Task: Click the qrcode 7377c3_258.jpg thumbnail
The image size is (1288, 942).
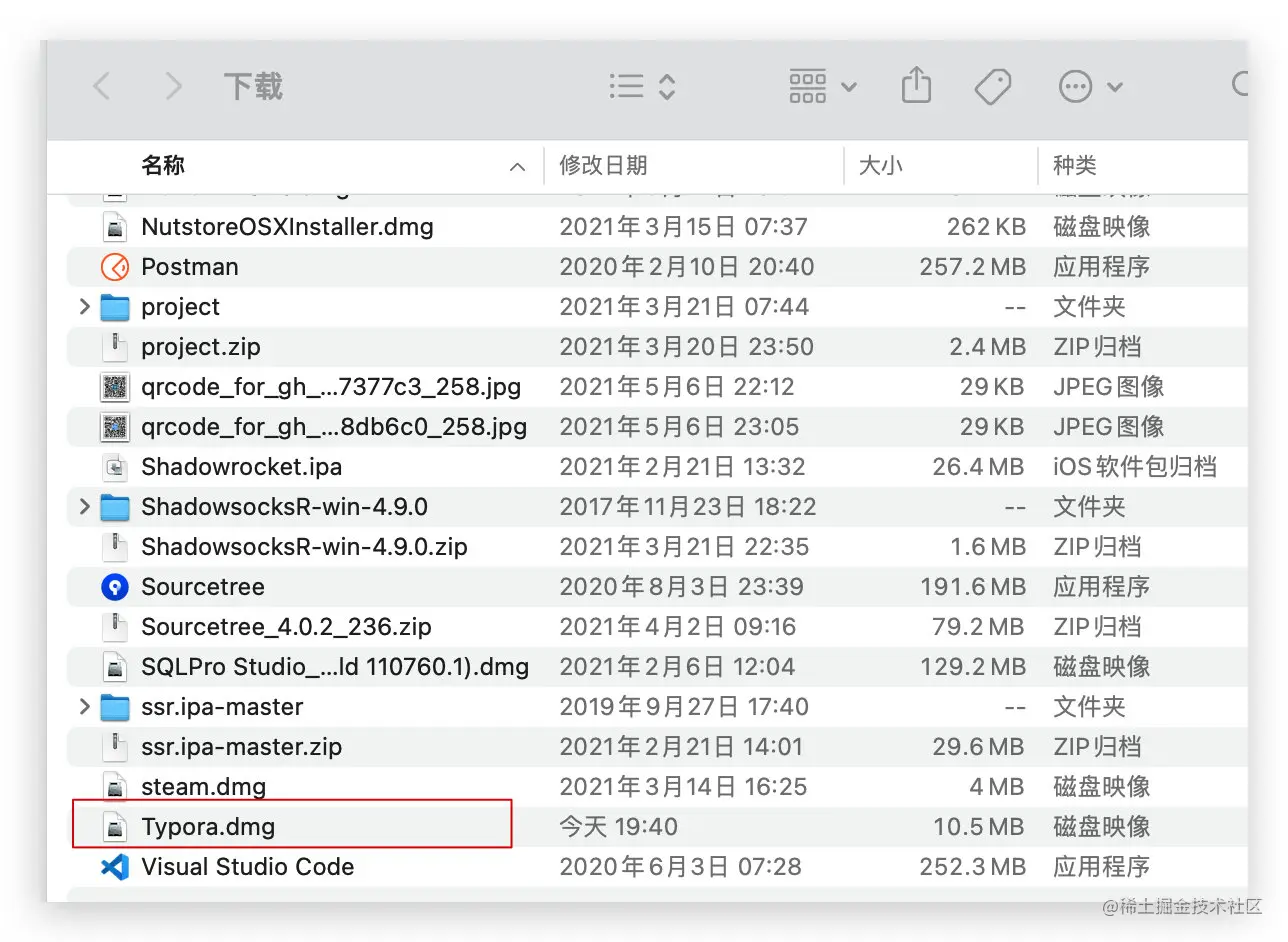Action: click(116, 387)
